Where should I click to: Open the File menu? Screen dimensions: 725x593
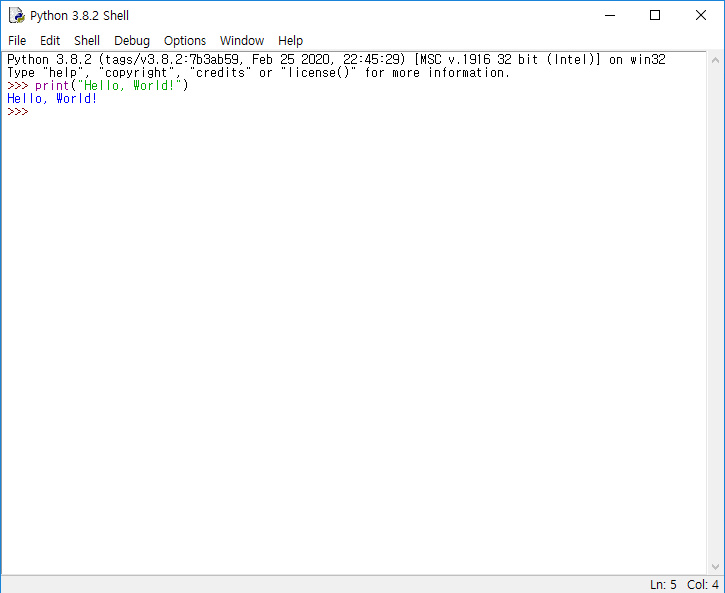click(x=17, y=41)
